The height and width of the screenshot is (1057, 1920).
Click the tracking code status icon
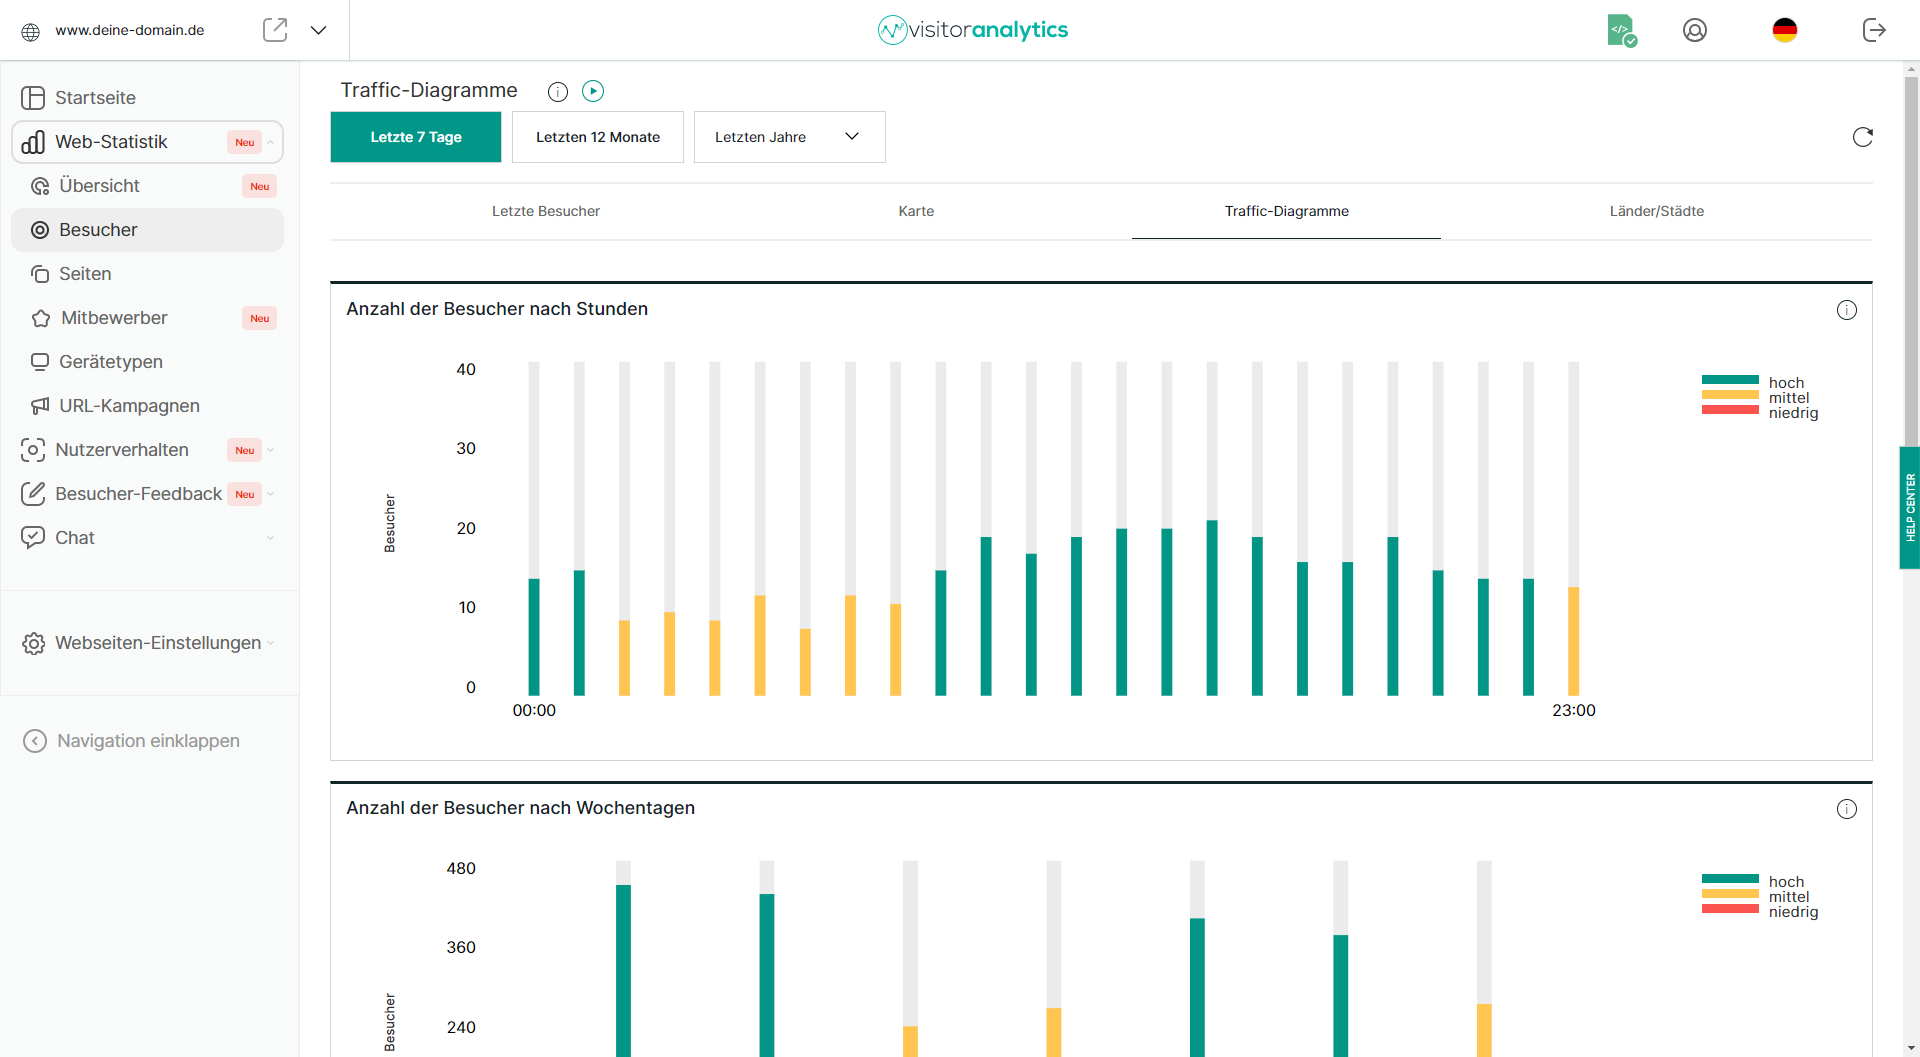click(x=1621, y=30)
